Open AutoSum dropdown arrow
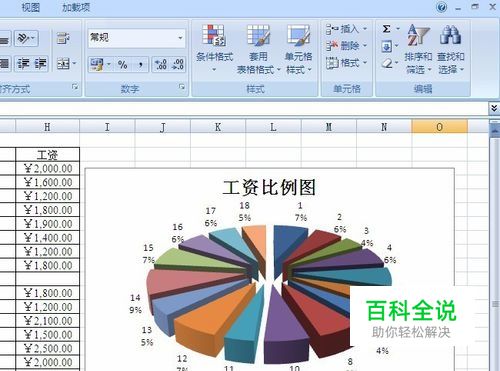 click(x=398, y=29)
